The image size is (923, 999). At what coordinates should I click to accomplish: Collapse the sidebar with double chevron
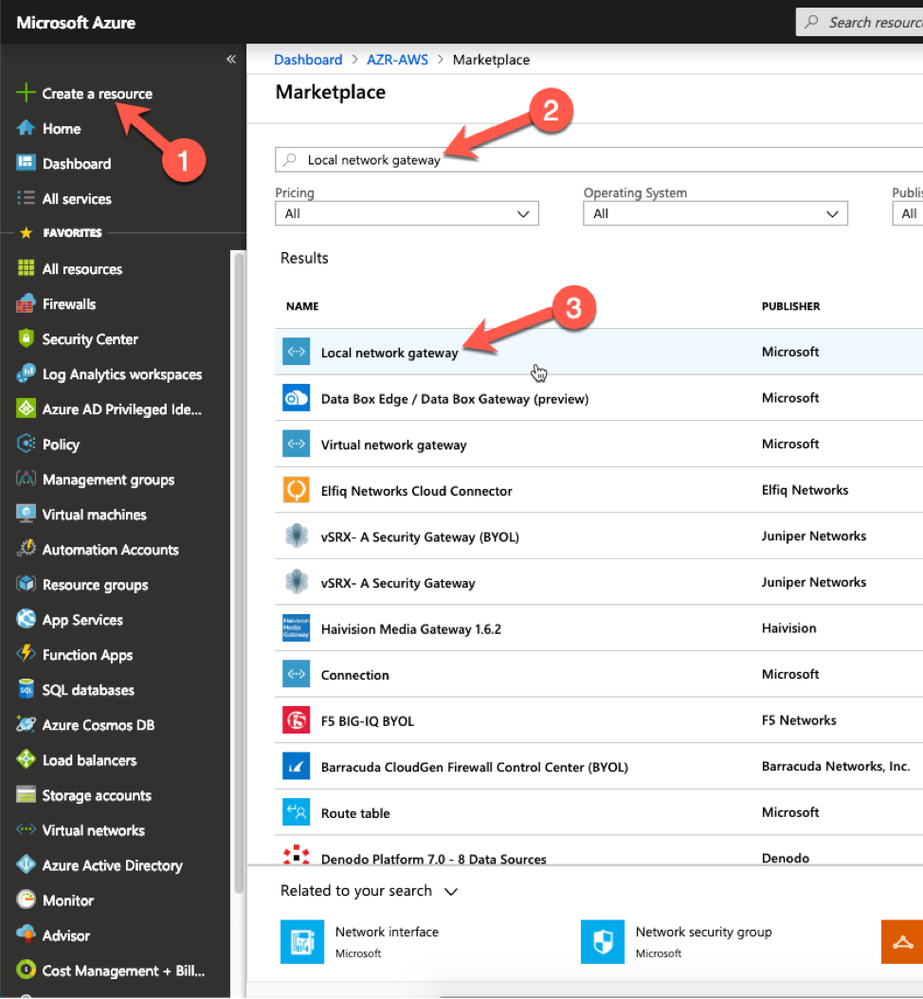tap(231, 59)
